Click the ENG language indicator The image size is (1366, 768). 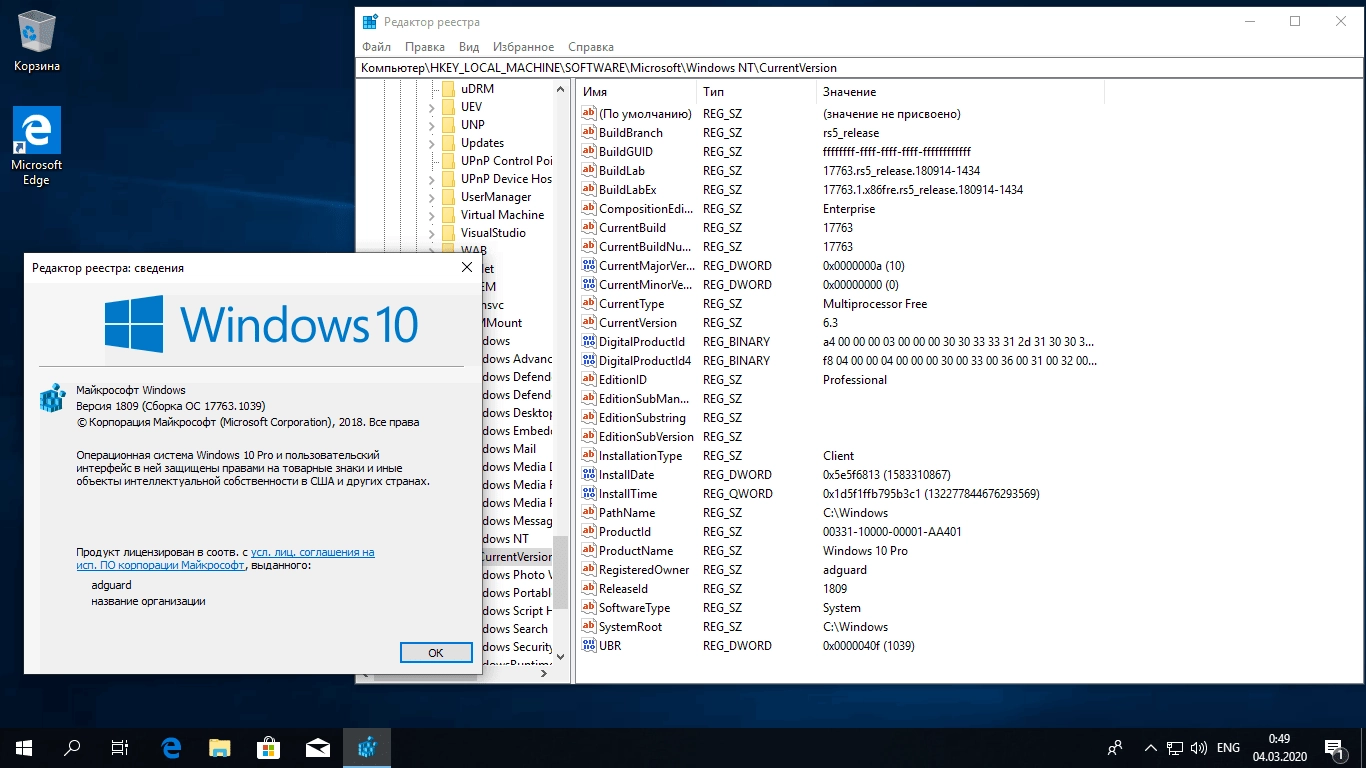(1228, 747)
